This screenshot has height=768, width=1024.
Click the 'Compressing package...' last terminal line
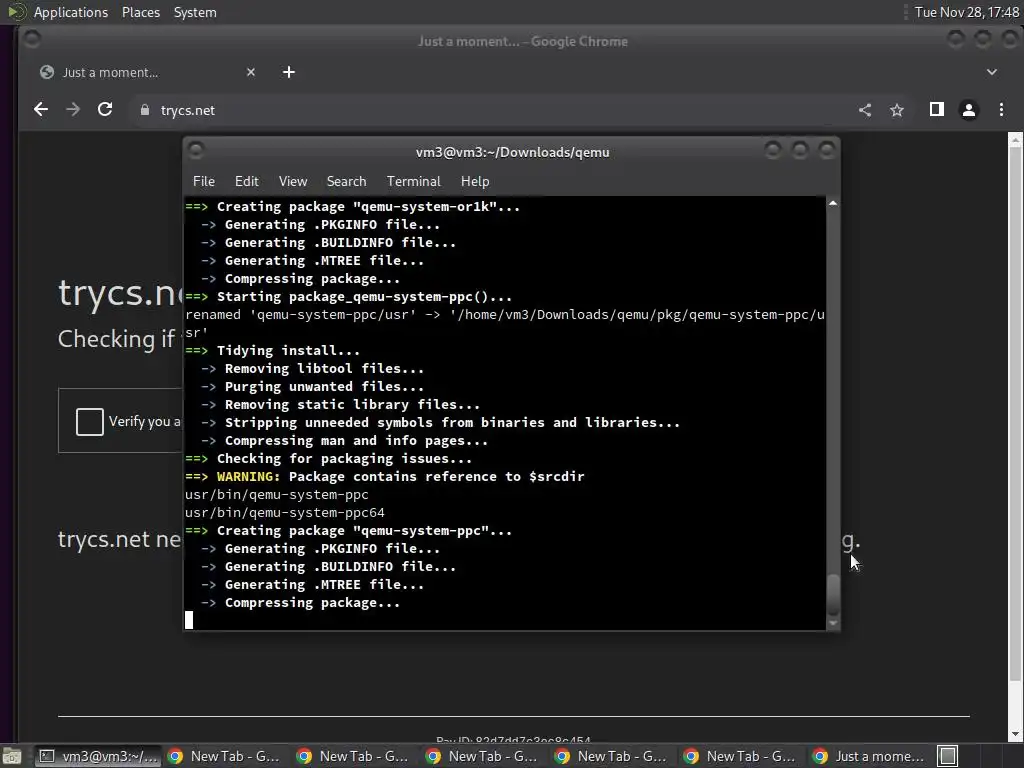click(x=312, y=603)
